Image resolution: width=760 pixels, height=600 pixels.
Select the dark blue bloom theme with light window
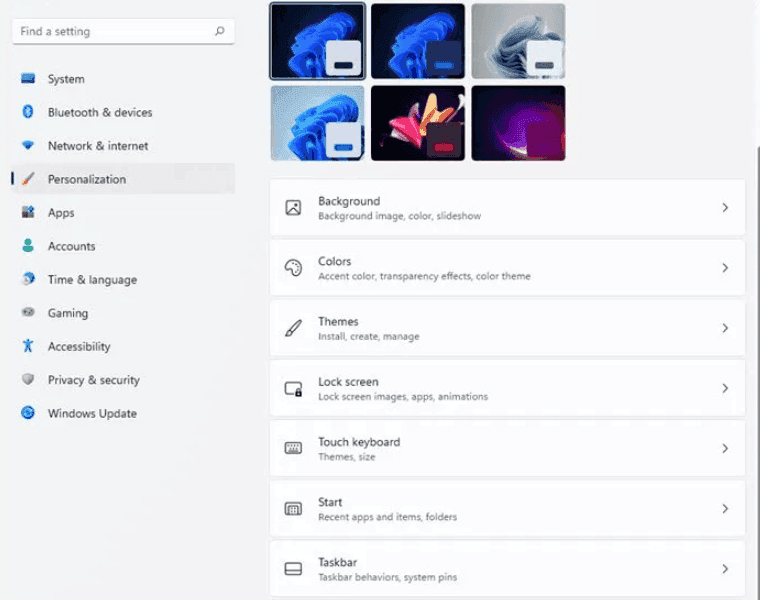click(x=317, y=41)
